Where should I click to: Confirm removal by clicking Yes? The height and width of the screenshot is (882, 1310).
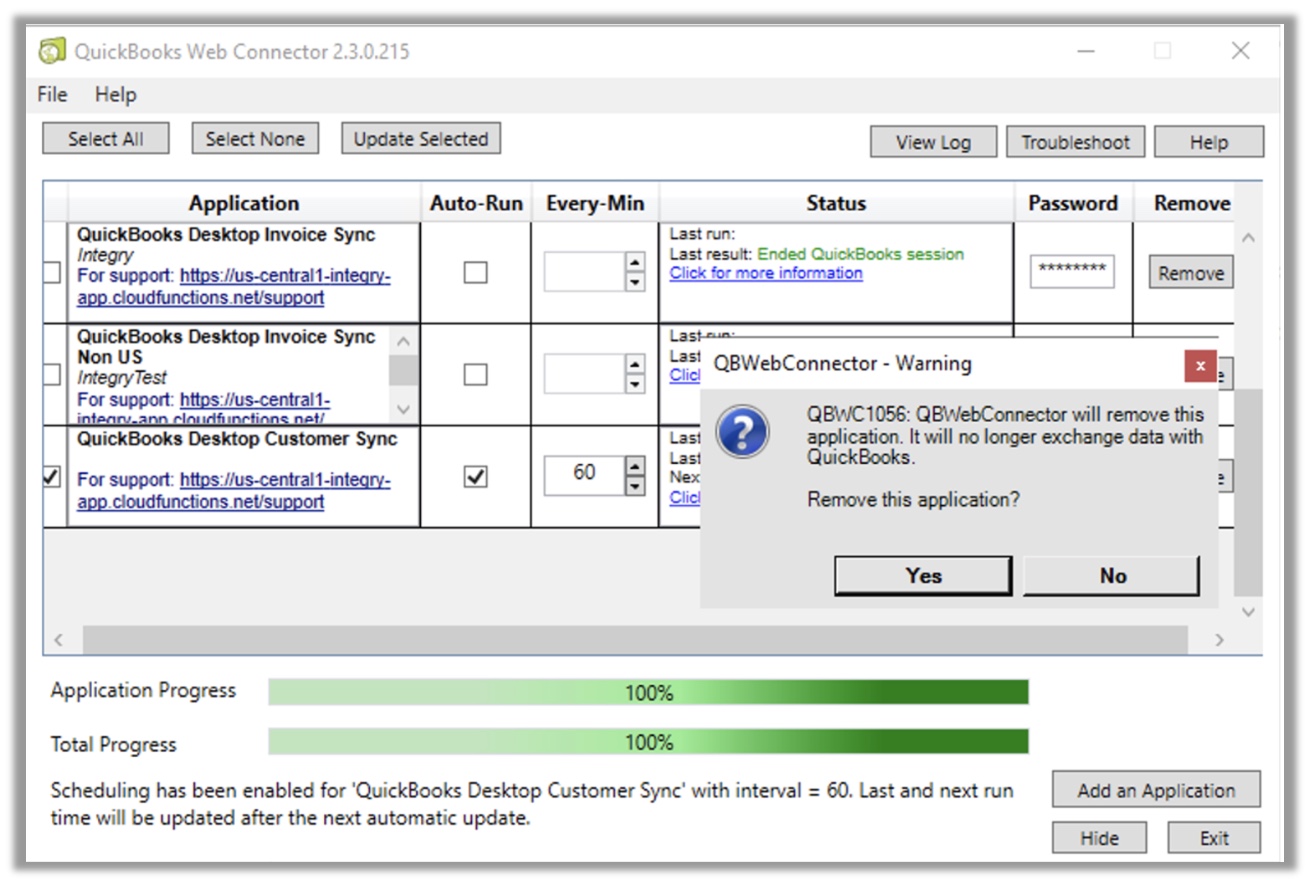[923, 575]
